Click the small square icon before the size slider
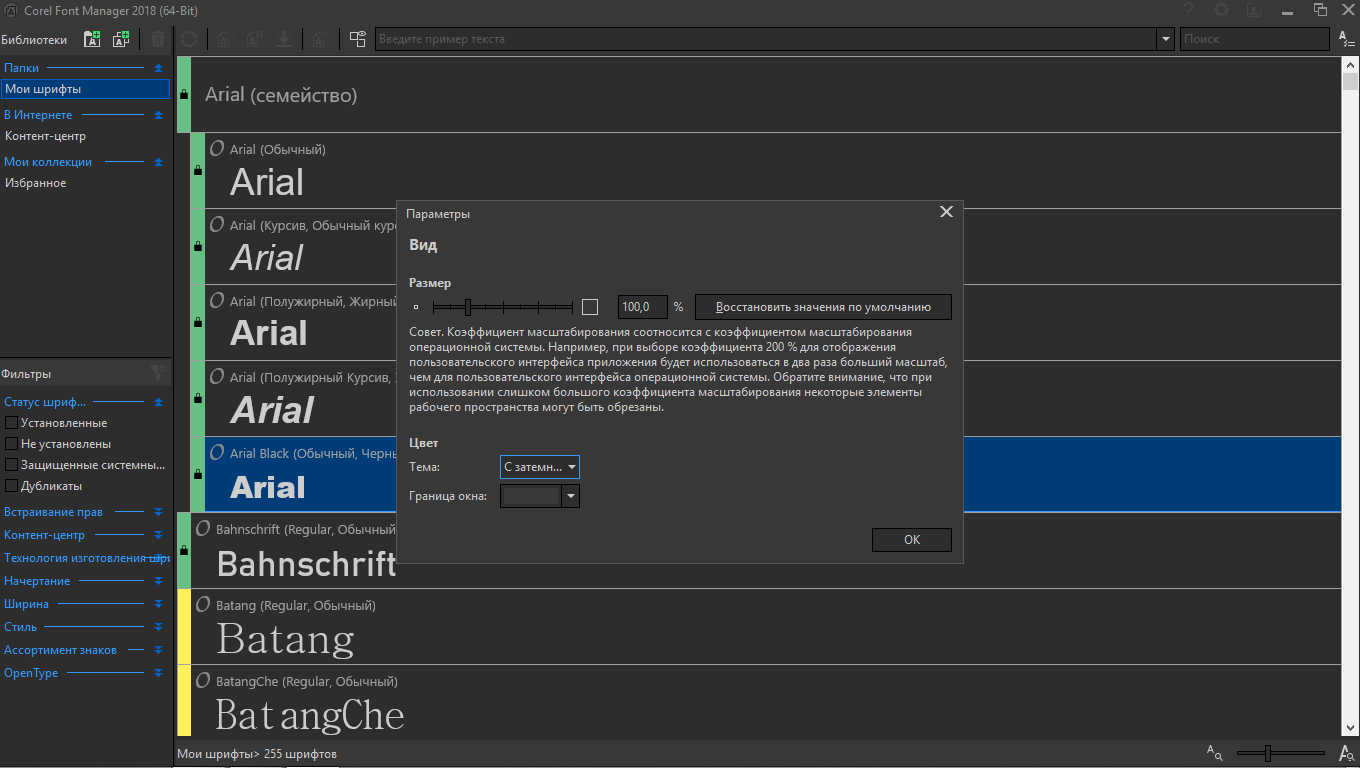Image resolution: width=1360 pixels, height=768 pixels. pyautogui.click(x=416, y=307)
